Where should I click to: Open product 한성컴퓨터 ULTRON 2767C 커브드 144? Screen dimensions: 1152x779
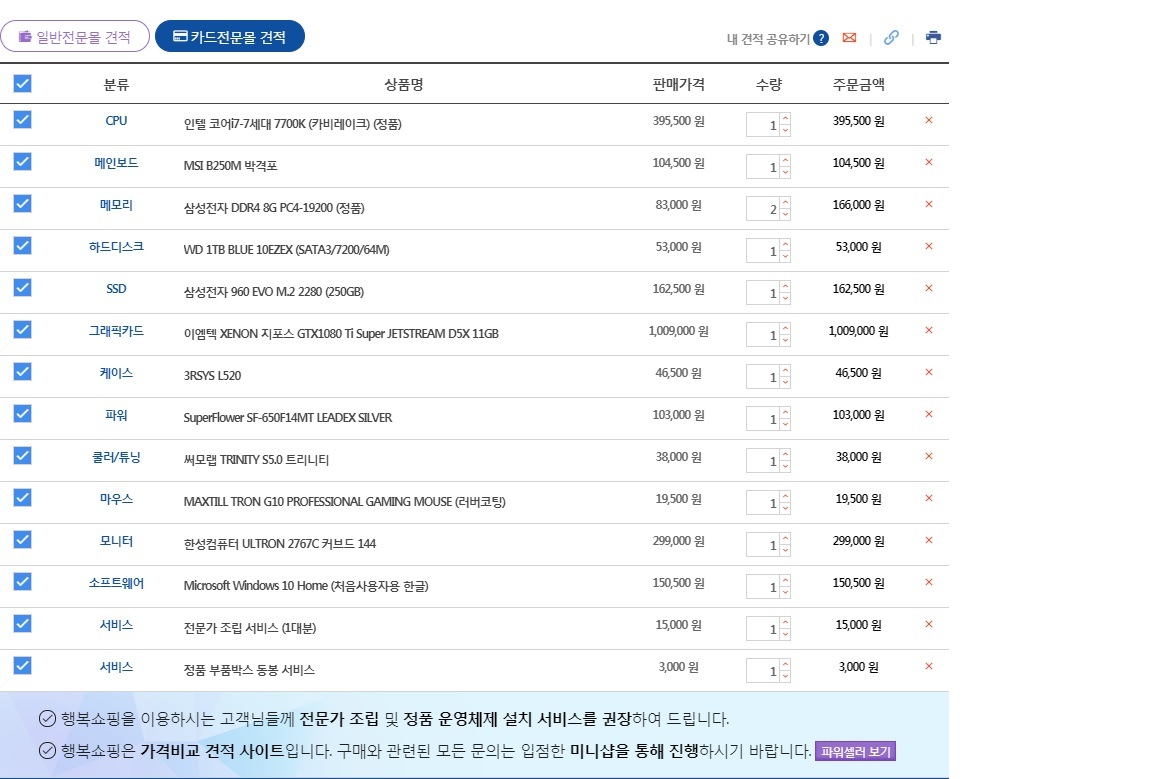pyautogui.click(x=279, y=543)
